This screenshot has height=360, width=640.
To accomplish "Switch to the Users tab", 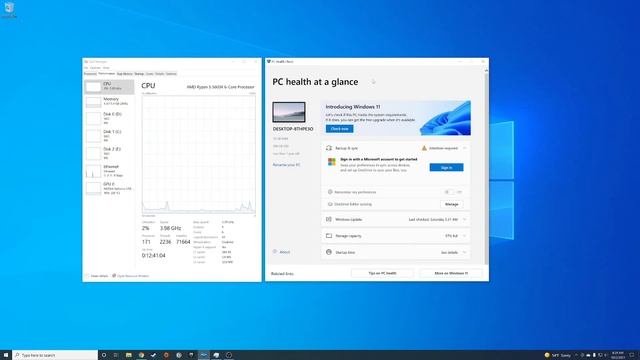I will [149, 74].
